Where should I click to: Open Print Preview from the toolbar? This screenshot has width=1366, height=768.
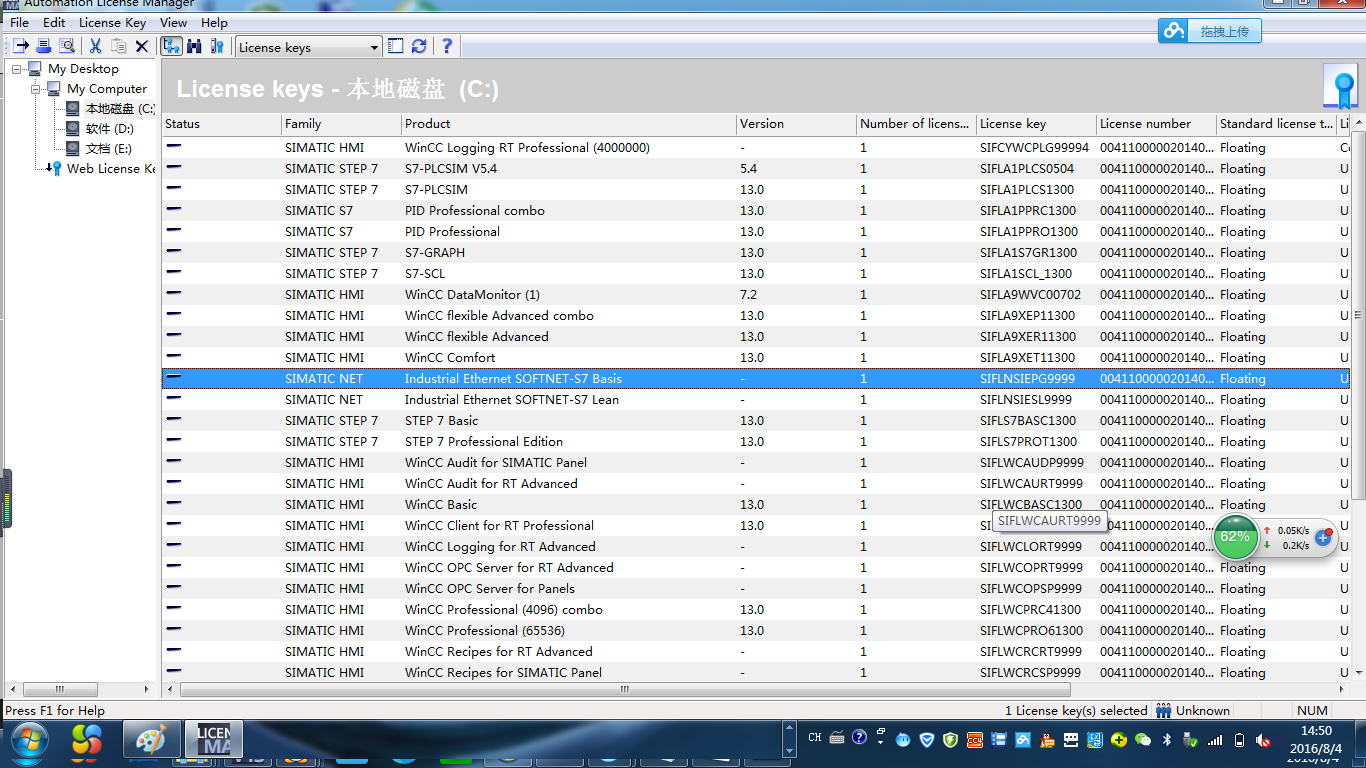point(66,46)
